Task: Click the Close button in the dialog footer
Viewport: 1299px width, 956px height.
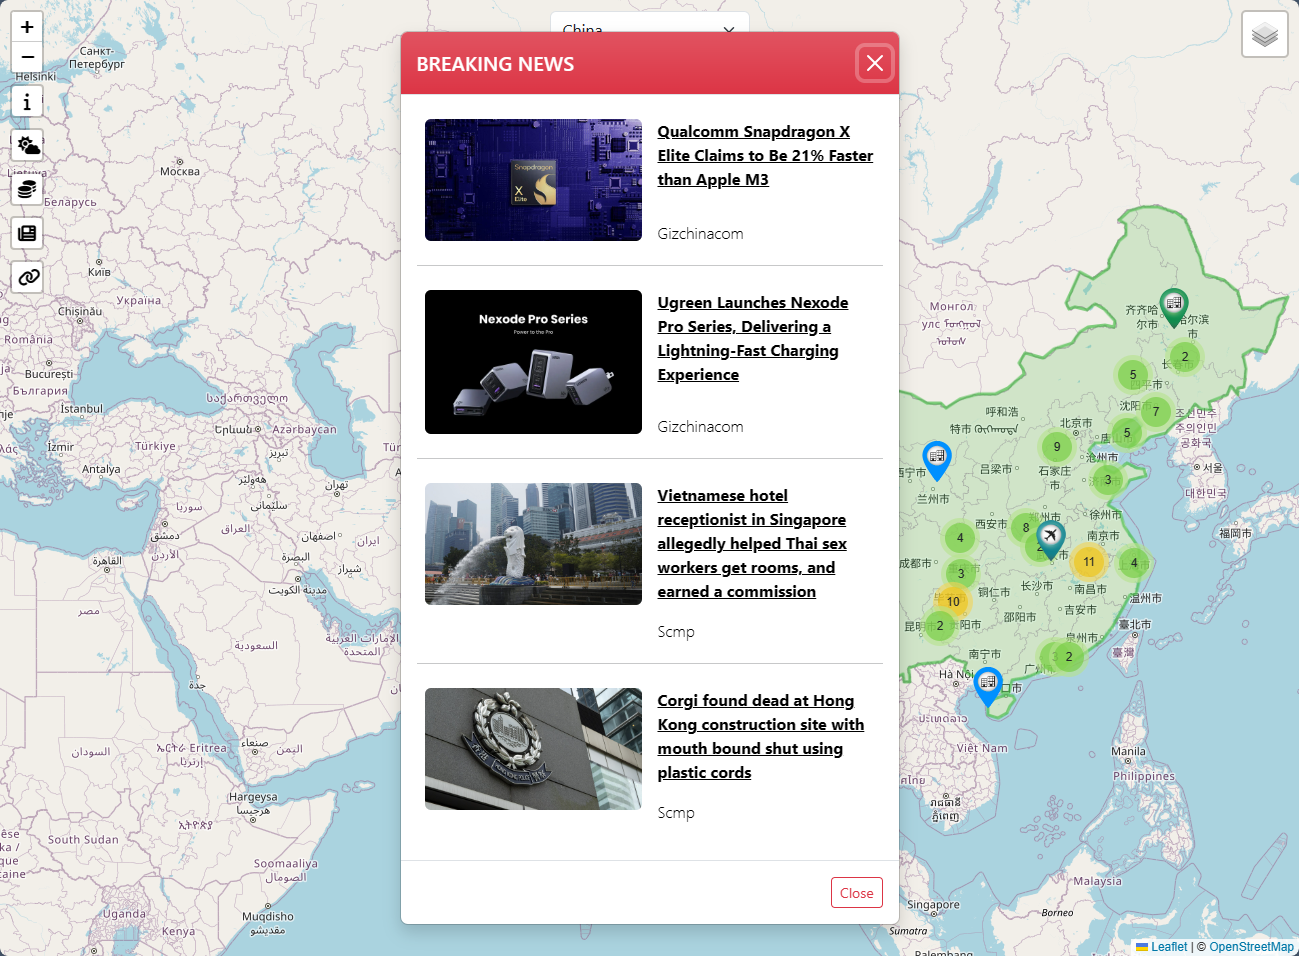Action: coord(857,893)
